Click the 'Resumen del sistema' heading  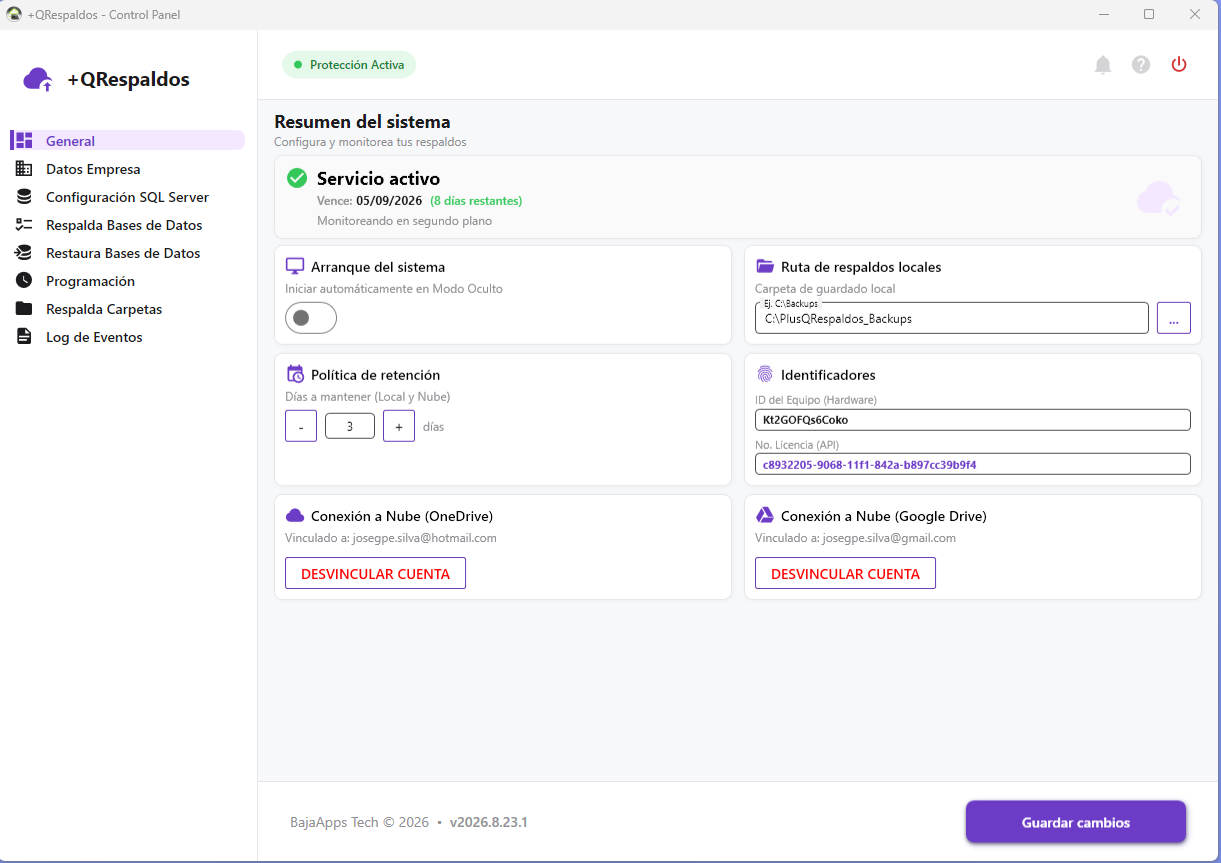coord(362,122)
